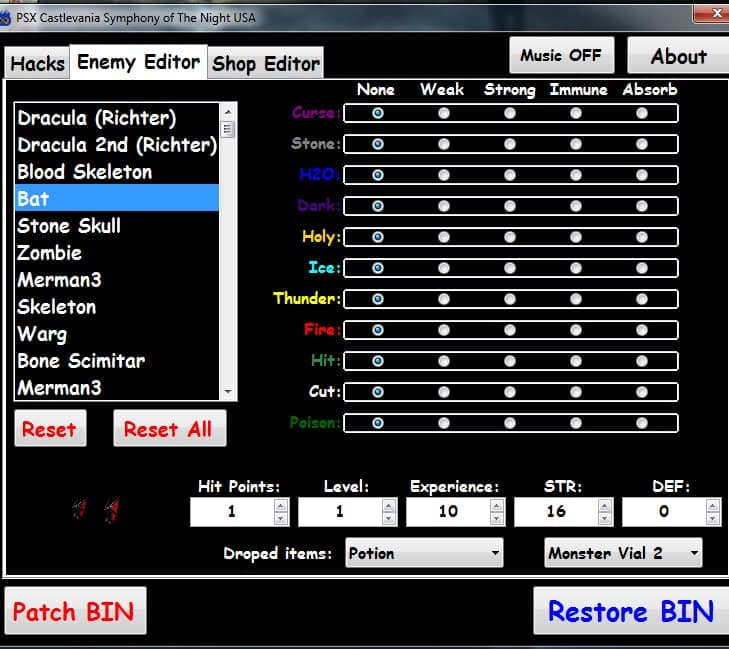Click enemy list scrollbar down arrow
This screenshot has width=729, height=649.
point(228,391)
